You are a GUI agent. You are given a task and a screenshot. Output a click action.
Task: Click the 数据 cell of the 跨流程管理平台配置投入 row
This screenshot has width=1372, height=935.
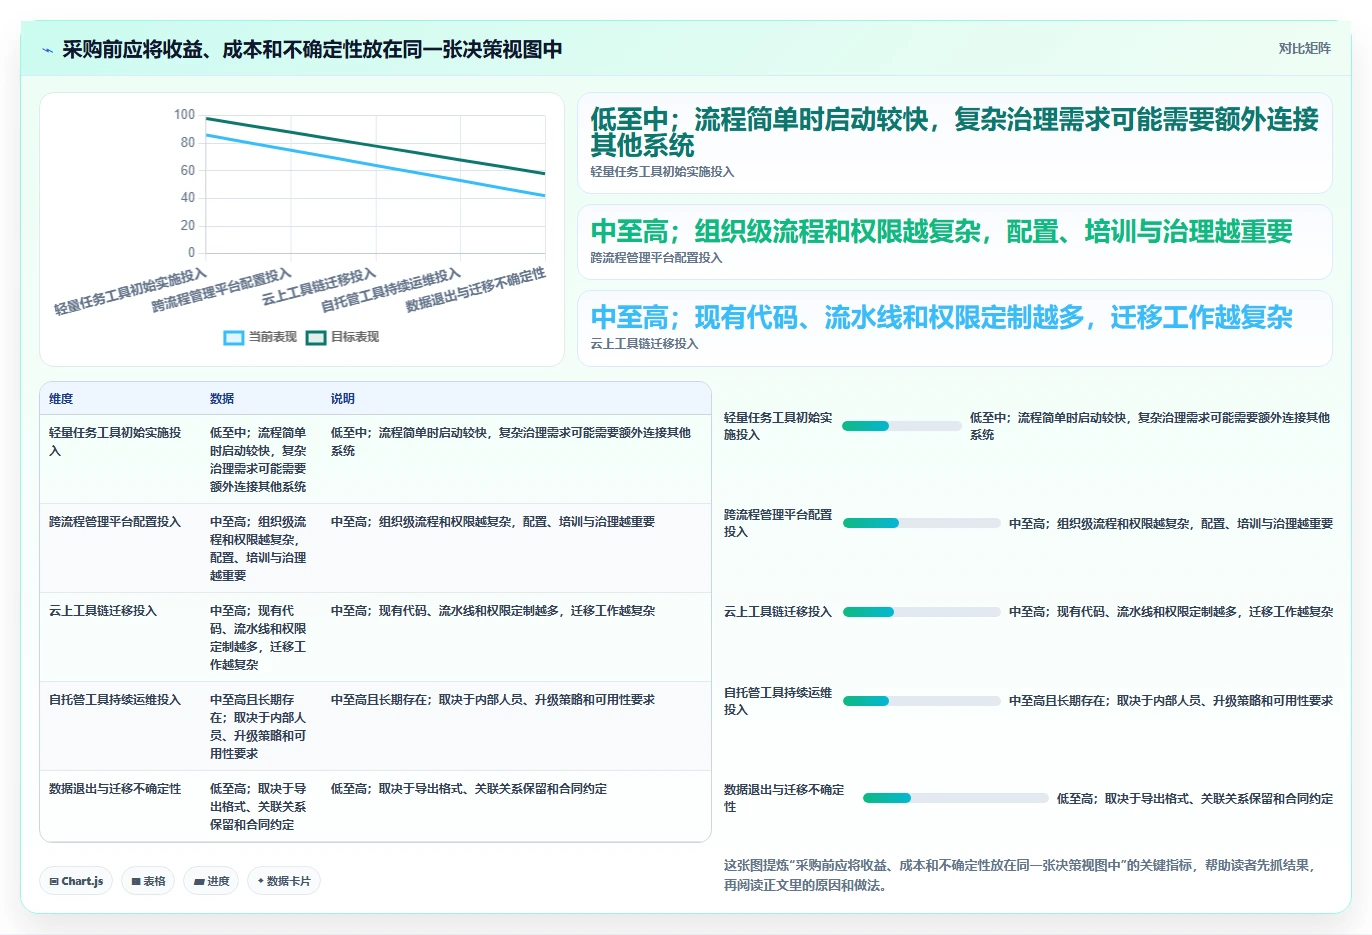259,549
